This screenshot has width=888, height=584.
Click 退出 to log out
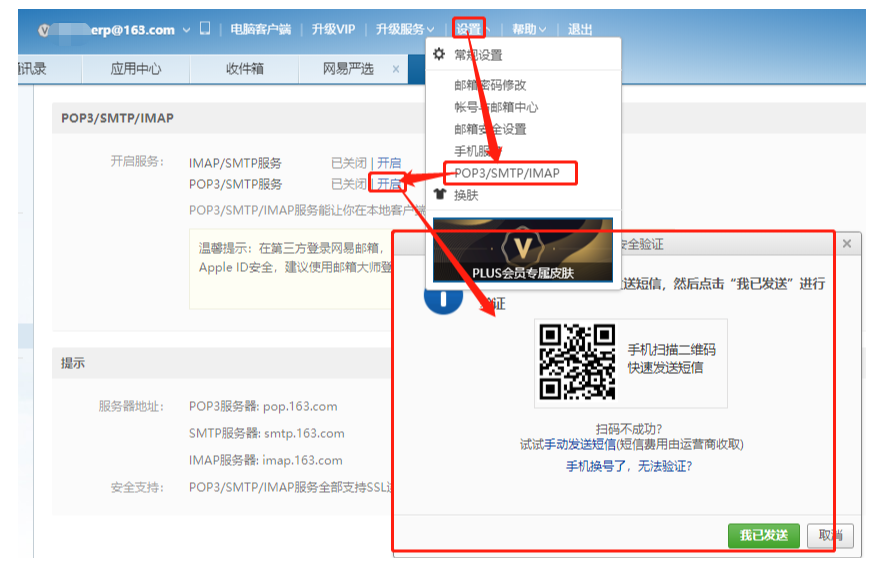pos(580,29)
